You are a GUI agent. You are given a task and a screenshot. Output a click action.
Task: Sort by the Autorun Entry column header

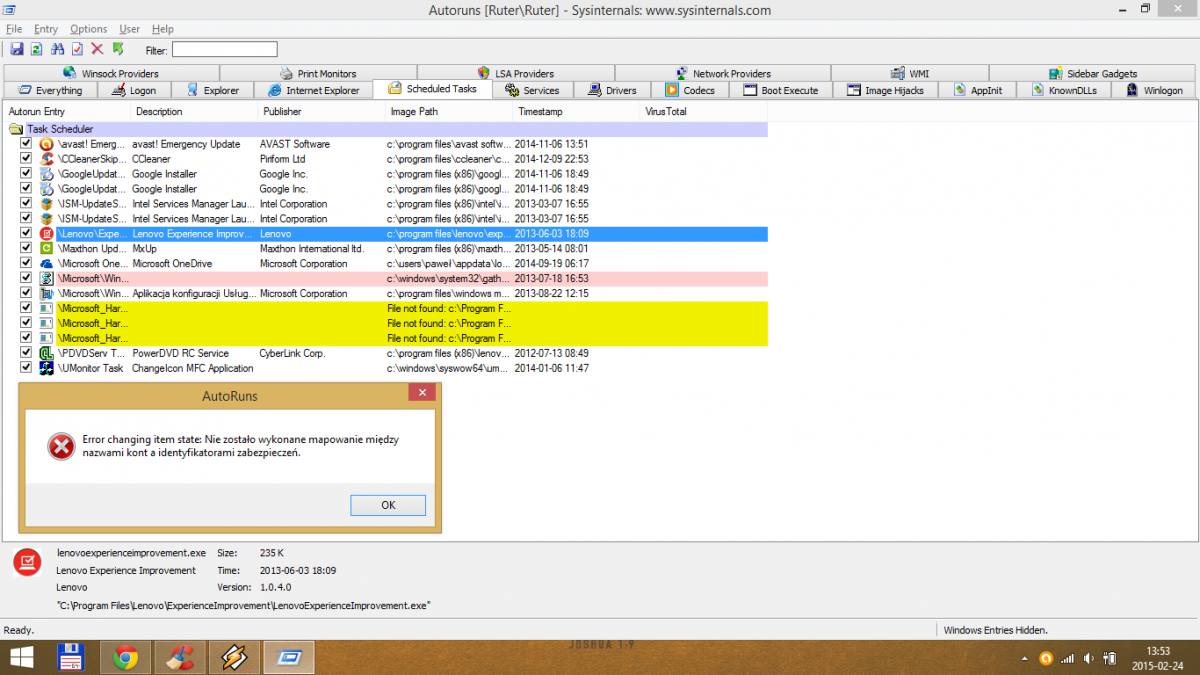(x=67, y=112)
